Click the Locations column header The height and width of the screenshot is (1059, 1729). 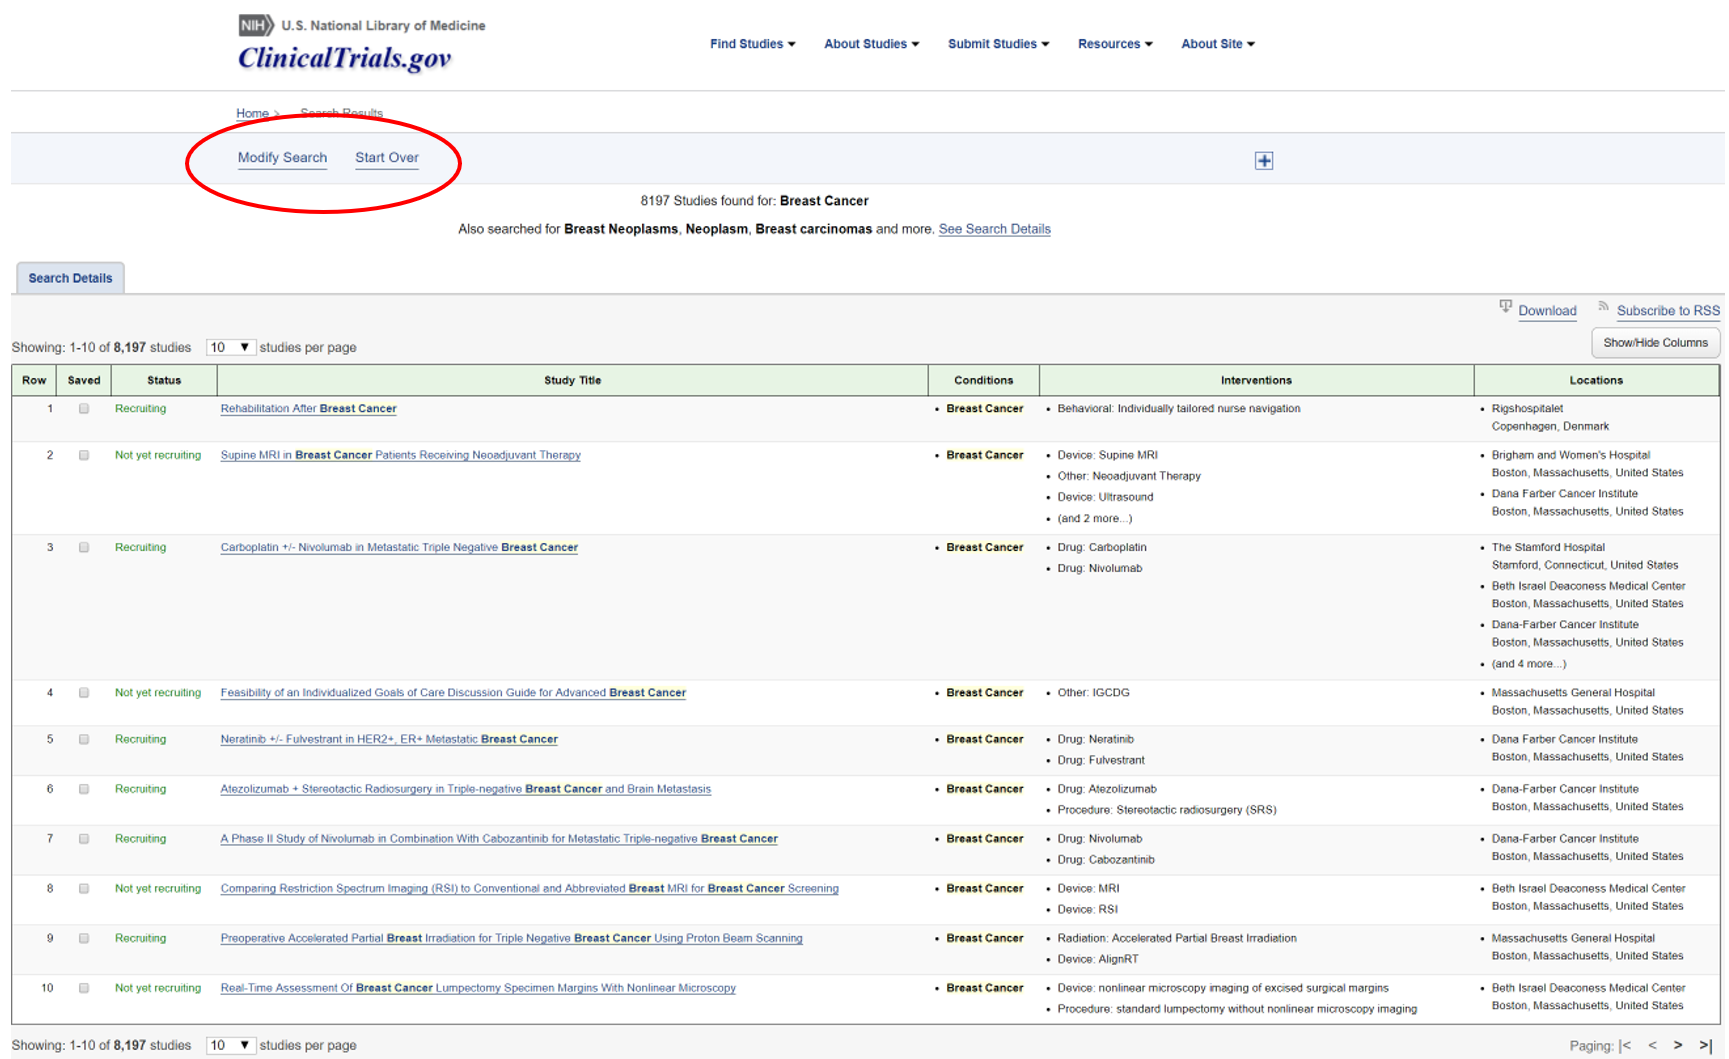(1596, 380)
